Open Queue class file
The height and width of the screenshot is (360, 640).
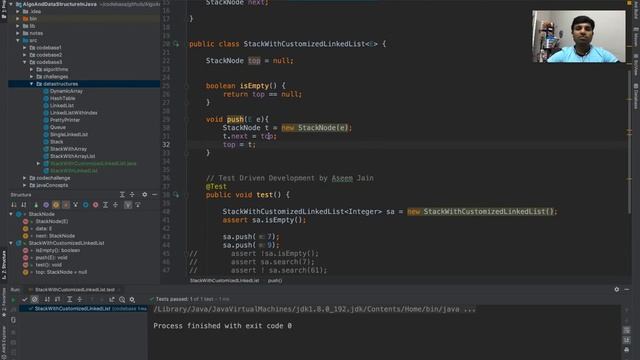[x=58, y=127]
